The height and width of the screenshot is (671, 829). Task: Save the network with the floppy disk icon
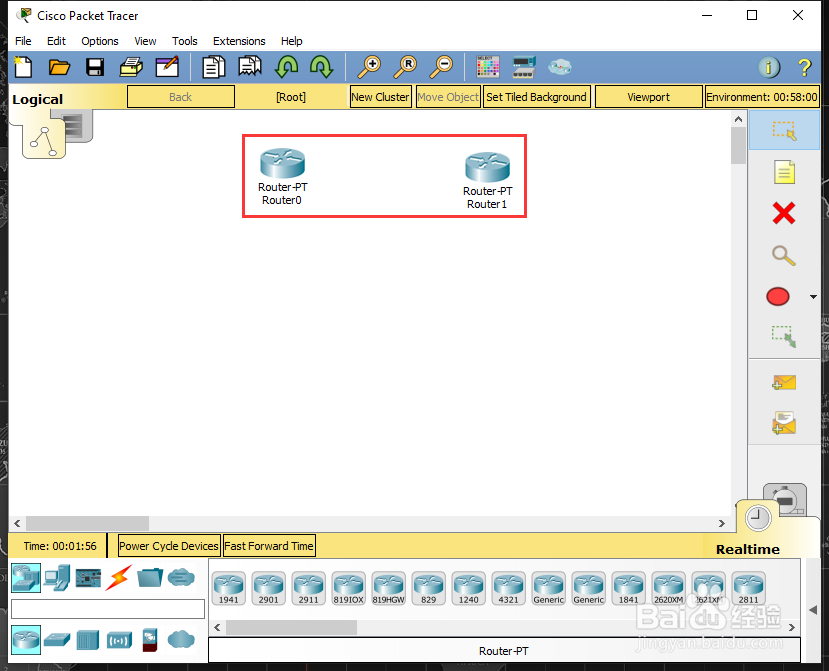pos(95,67)
